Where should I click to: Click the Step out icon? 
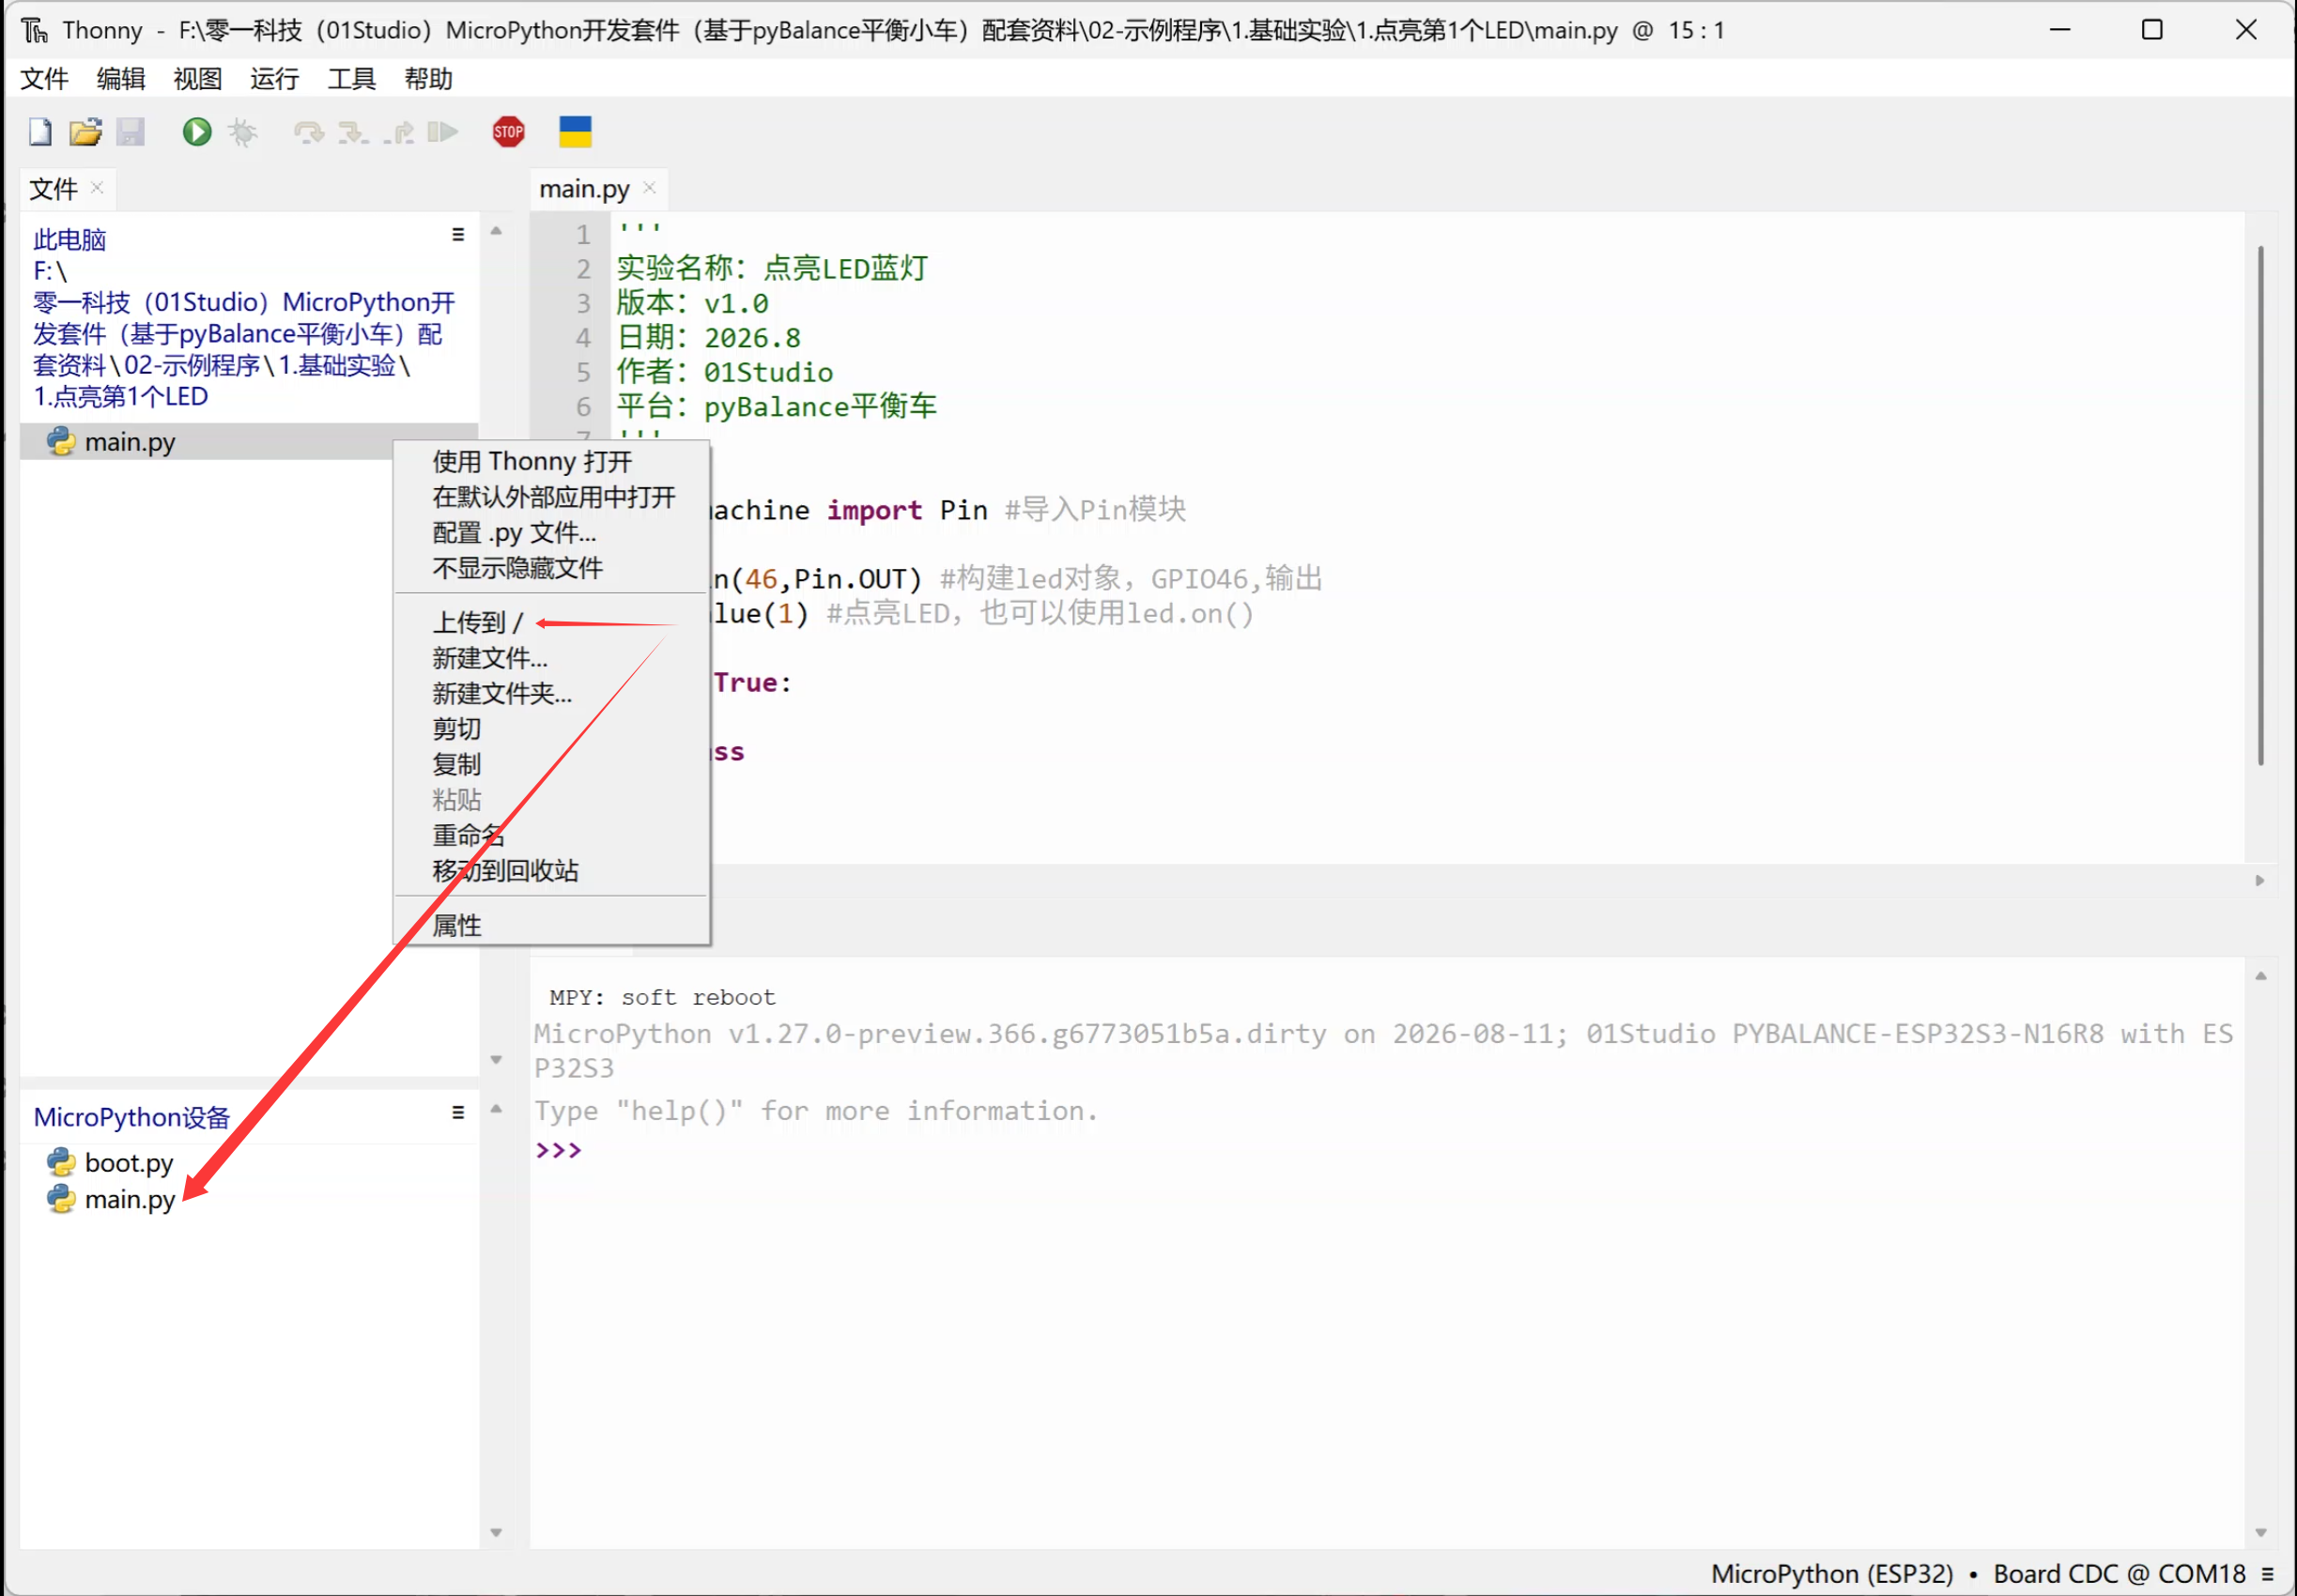click(x=398, y=132)
